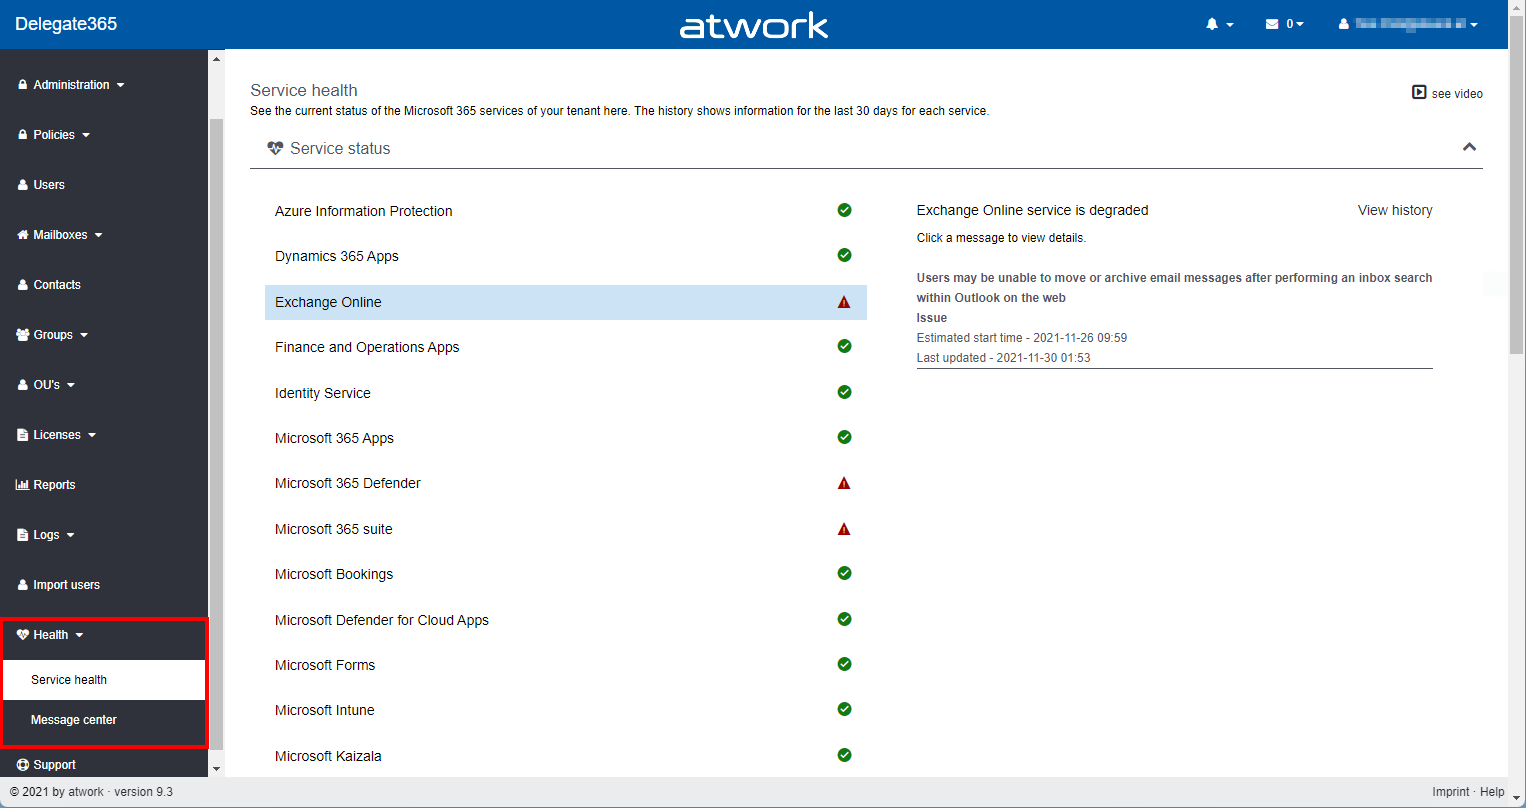Expand the Administration sidebar menu
The width and height of the screenshot is (1526, 808).
tap(71, 85)
